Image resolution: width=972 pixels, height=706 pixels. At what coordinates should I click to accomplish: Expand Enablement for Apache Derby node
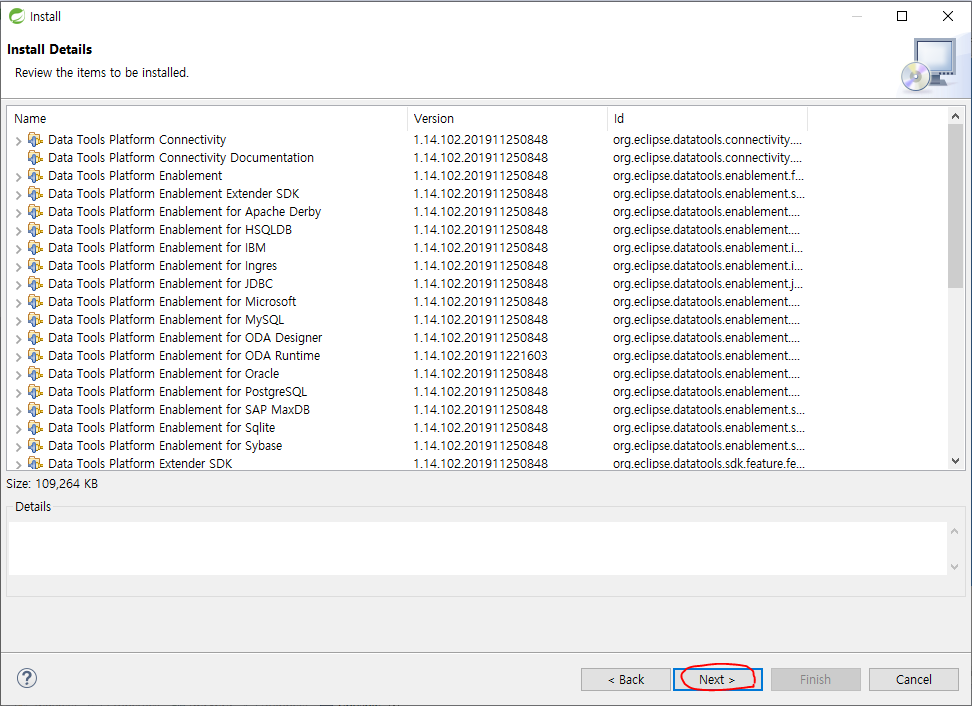pyautogui.click(x=18, y=213)
